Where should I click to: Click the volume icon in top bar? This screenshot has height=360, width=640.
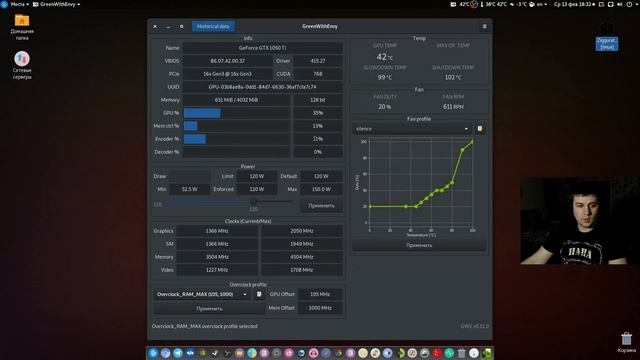[620, 4]
